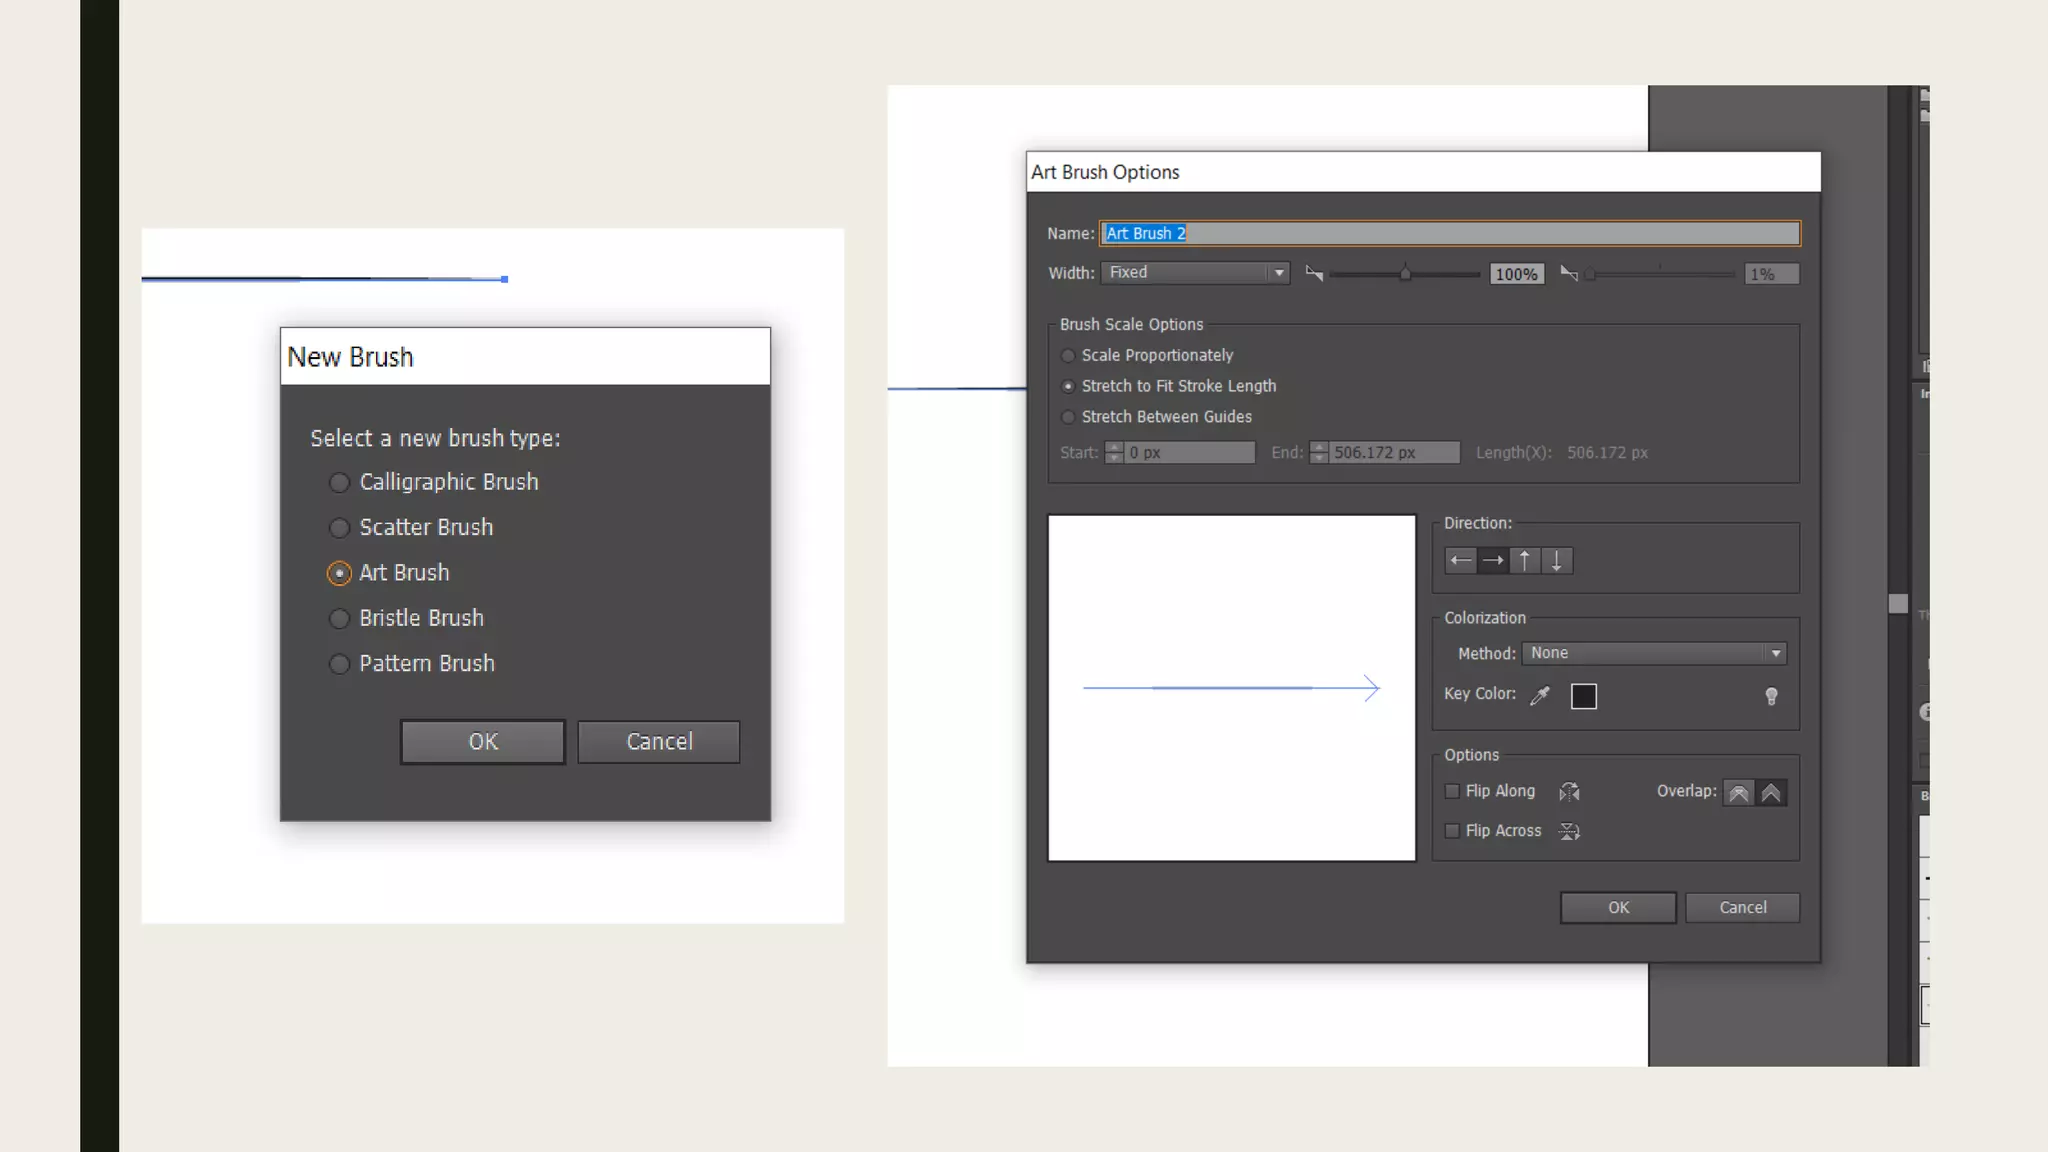
Task: Set brush direction to down arrow
Action: (1557, 561)
